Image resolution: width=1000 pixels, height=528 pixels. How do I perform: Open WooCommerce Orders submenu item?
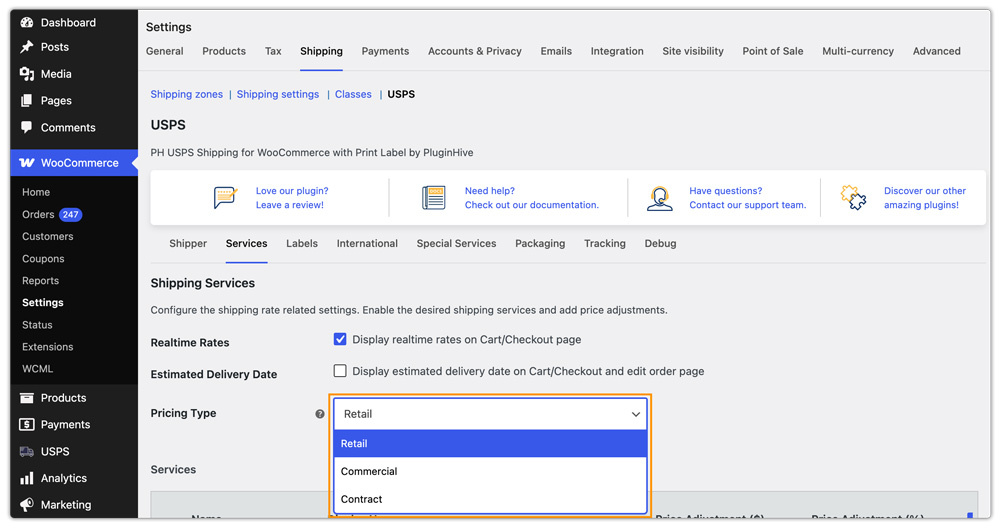(38, 215)
